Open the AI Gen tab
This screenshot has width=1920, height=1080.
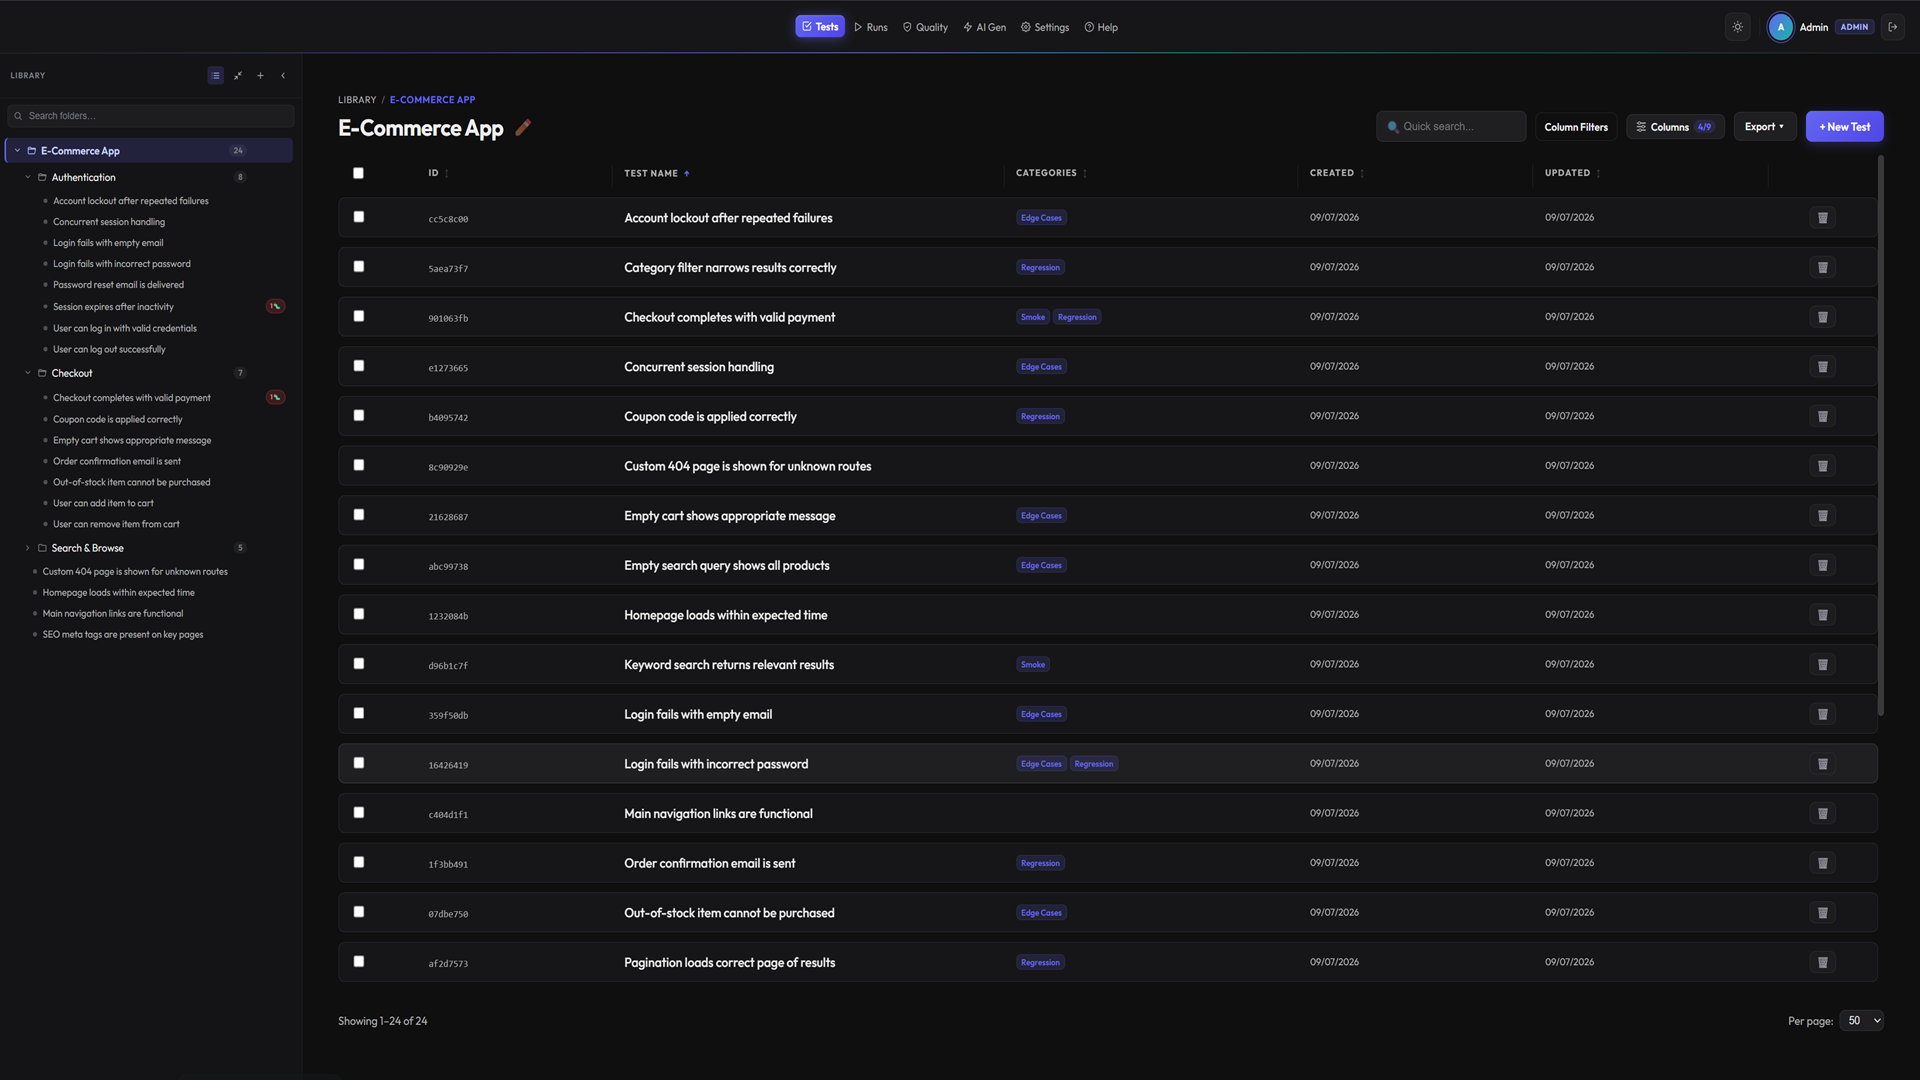985,27
